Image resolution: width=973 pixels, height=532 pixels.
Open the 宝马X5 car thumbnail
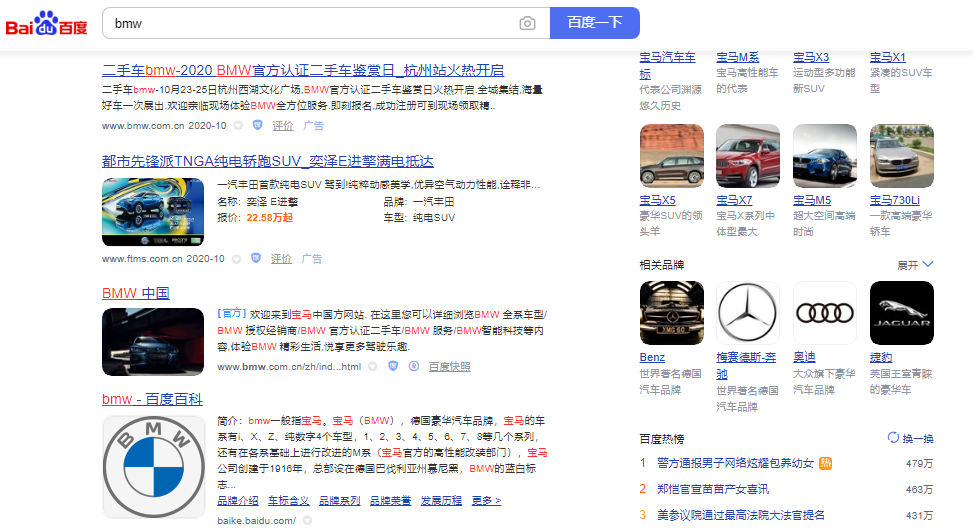click(x=671, y=155)
